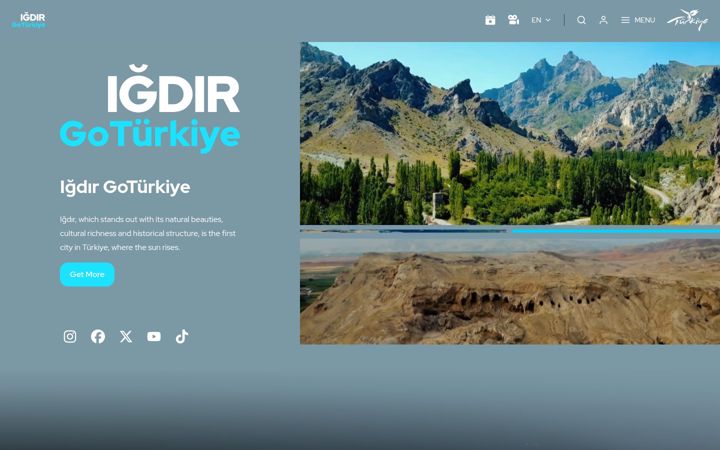Open the Türkiye logo at top right
This screenshot has height=450, width=720.
[687, 20]
